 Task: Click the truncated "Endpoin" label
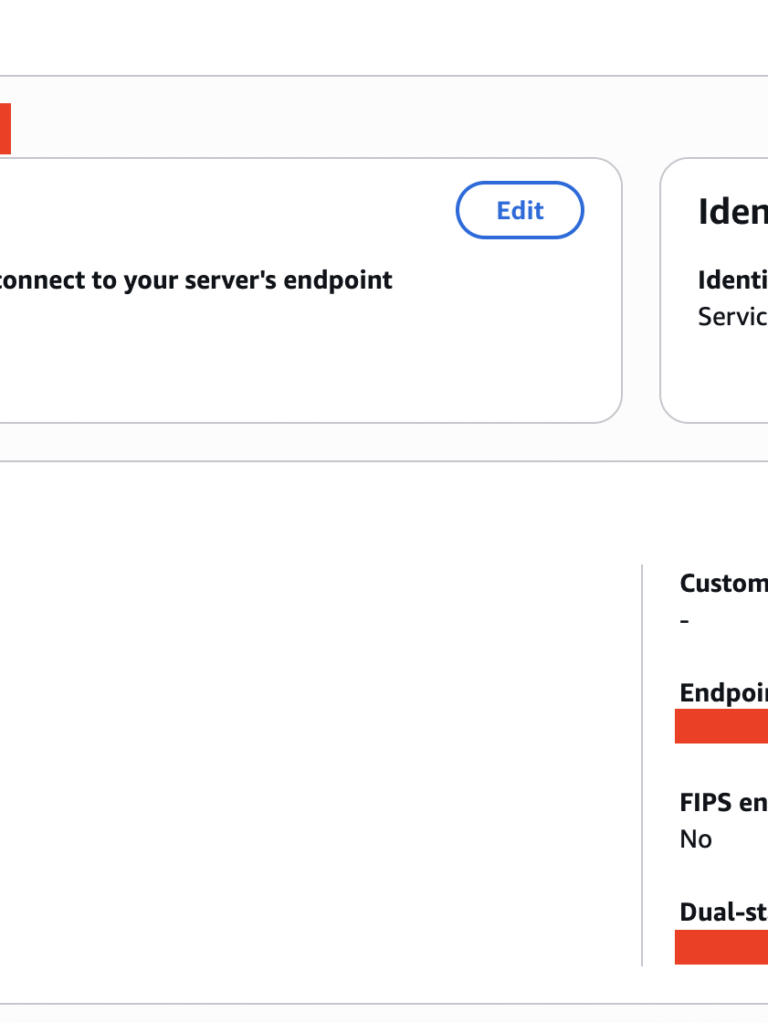[x=723, y=693]
